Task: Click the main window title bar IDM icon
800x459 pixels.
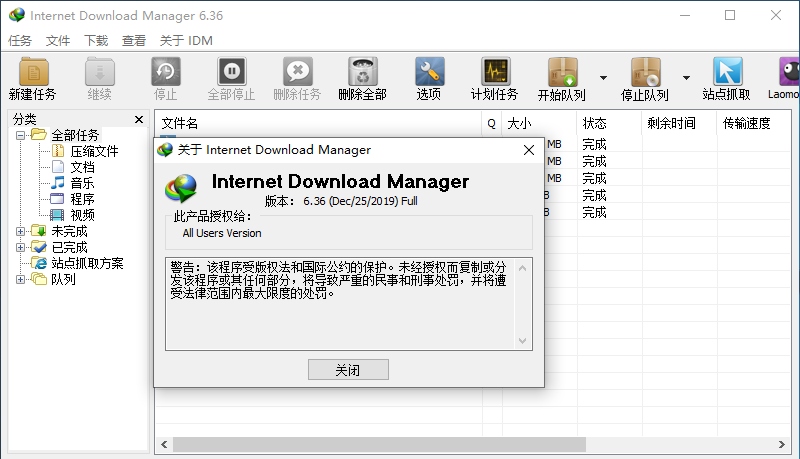Action: pyautogui.click(x=17, y=15)
